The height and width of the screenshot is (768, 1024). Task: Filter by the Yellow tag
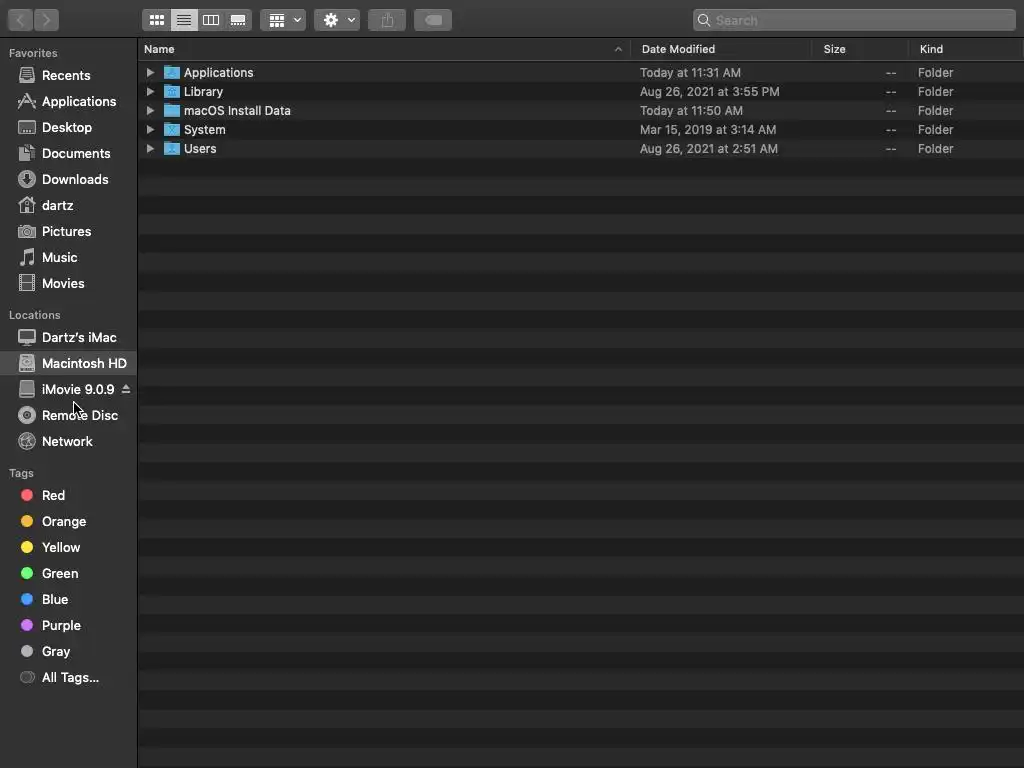tap(68, 547)
